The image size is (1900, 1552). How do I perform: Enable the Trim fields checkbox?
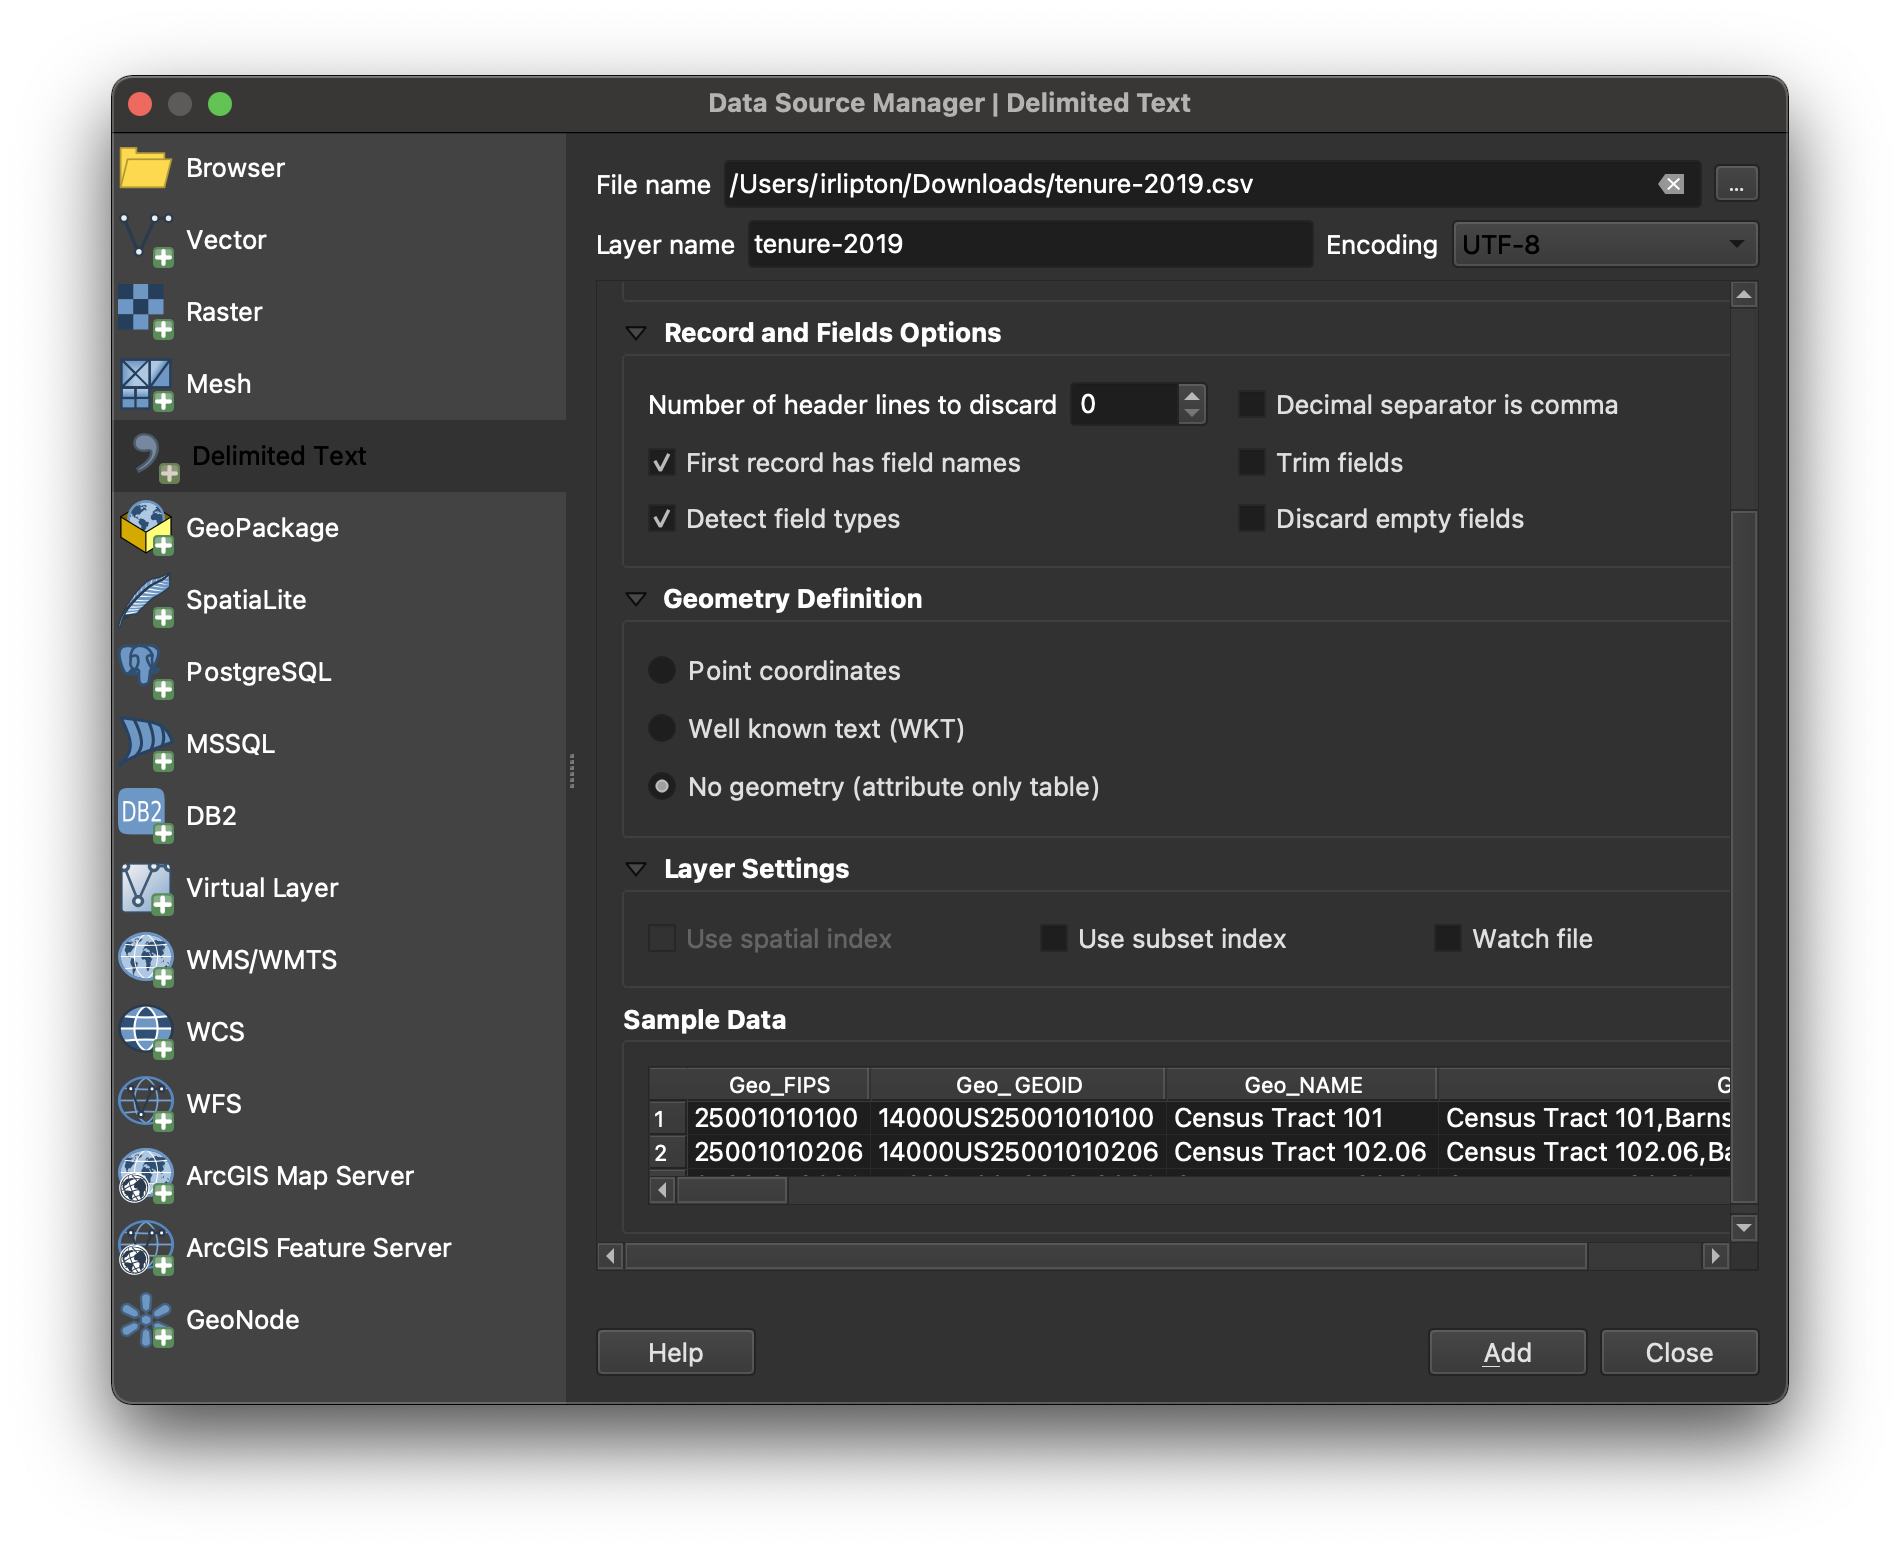coord(1251,462)
